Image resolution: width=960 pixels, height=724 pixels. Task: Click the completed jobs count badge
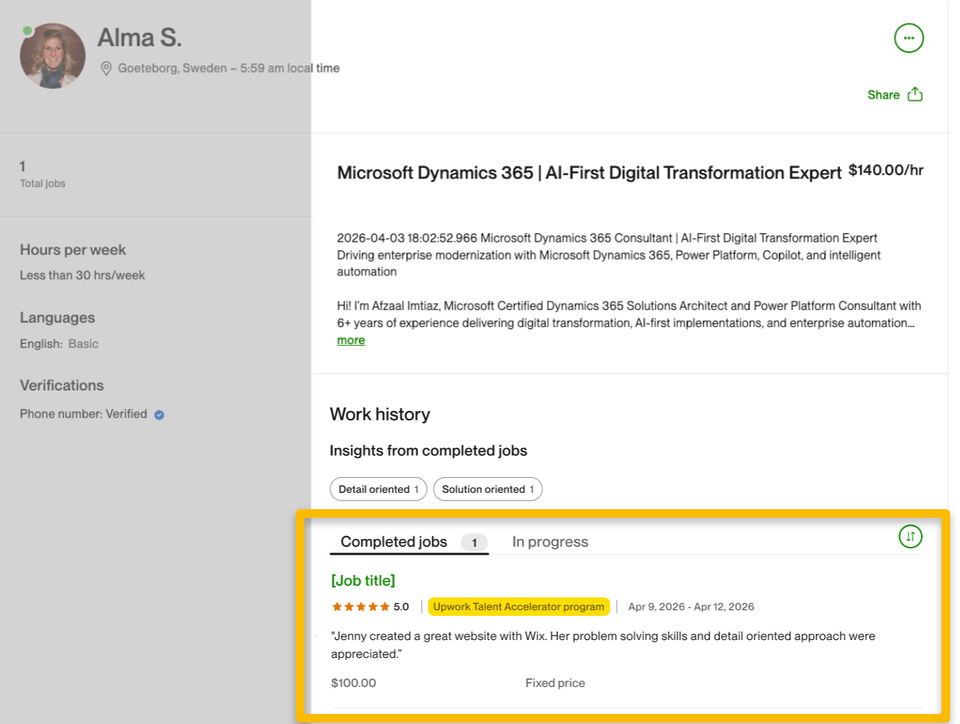point(474,542)
